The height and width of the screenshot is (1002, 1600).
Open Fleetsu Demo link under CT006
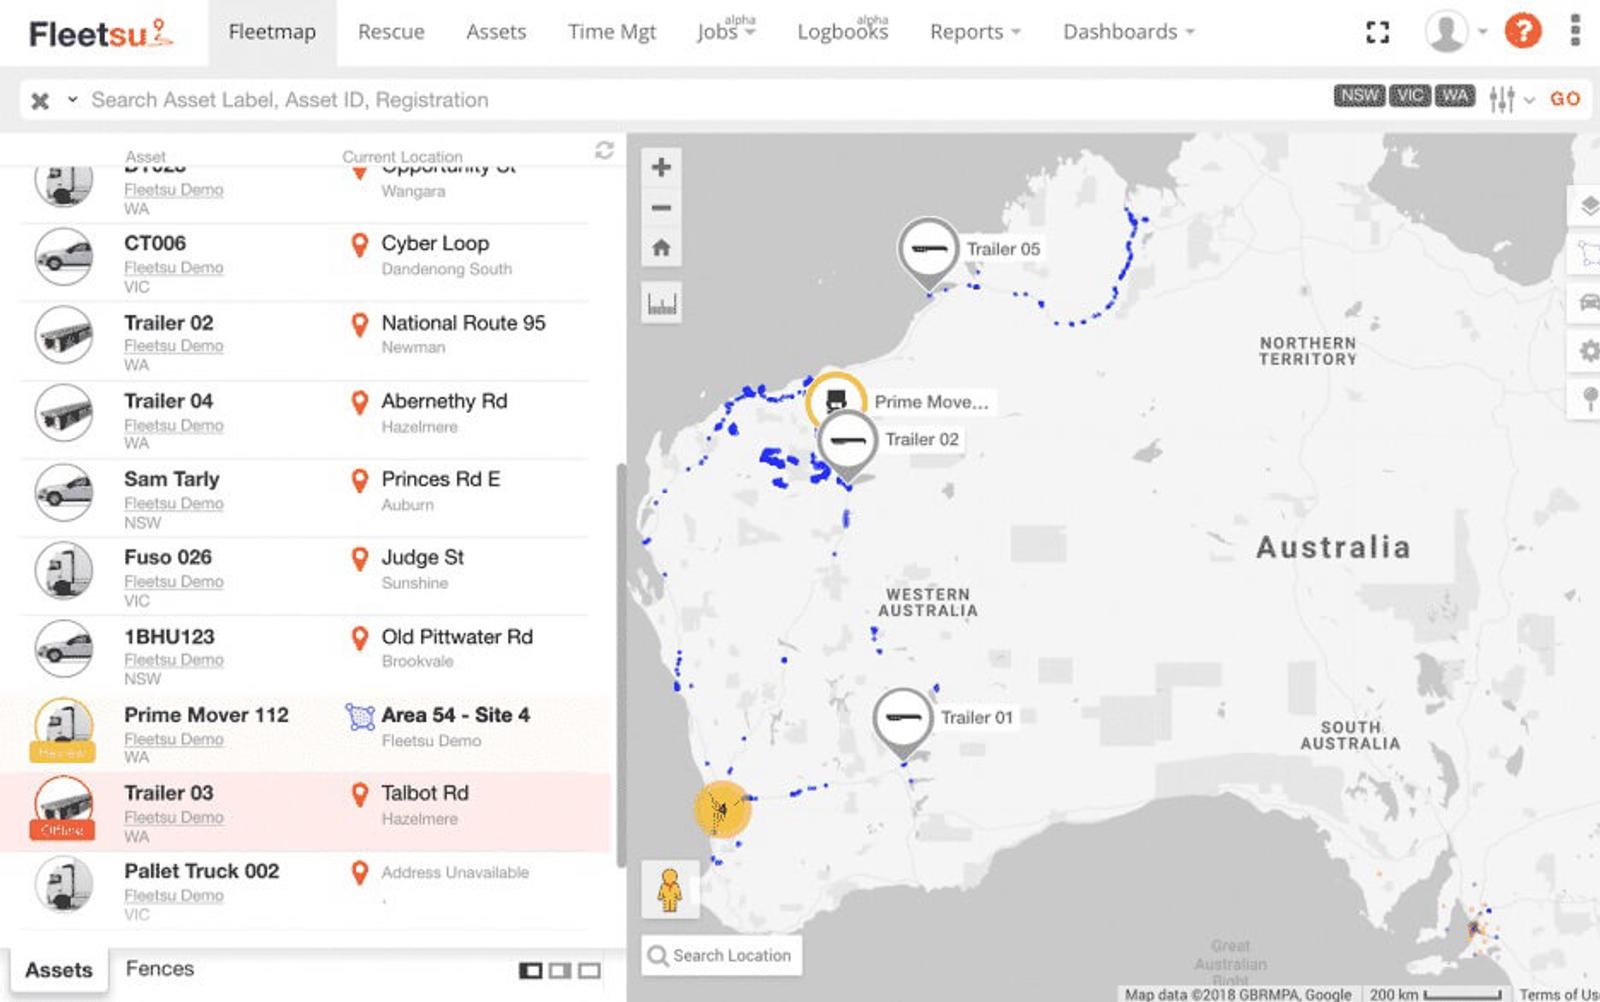pyautogui.click(x=174, y=268)
